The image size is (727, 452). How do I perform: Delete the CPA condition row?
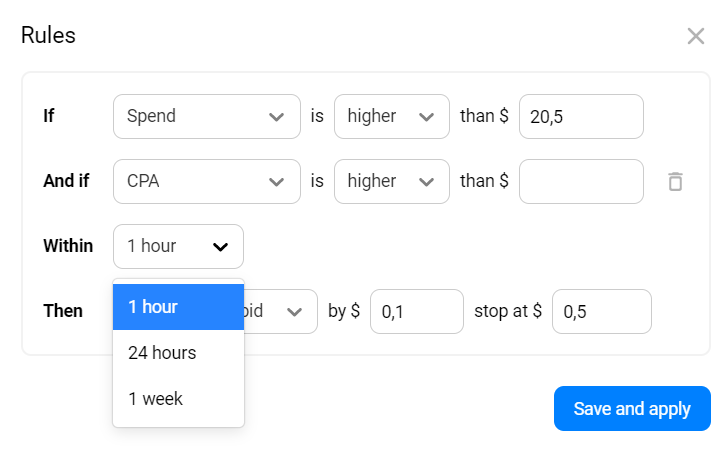click(676, 181)
